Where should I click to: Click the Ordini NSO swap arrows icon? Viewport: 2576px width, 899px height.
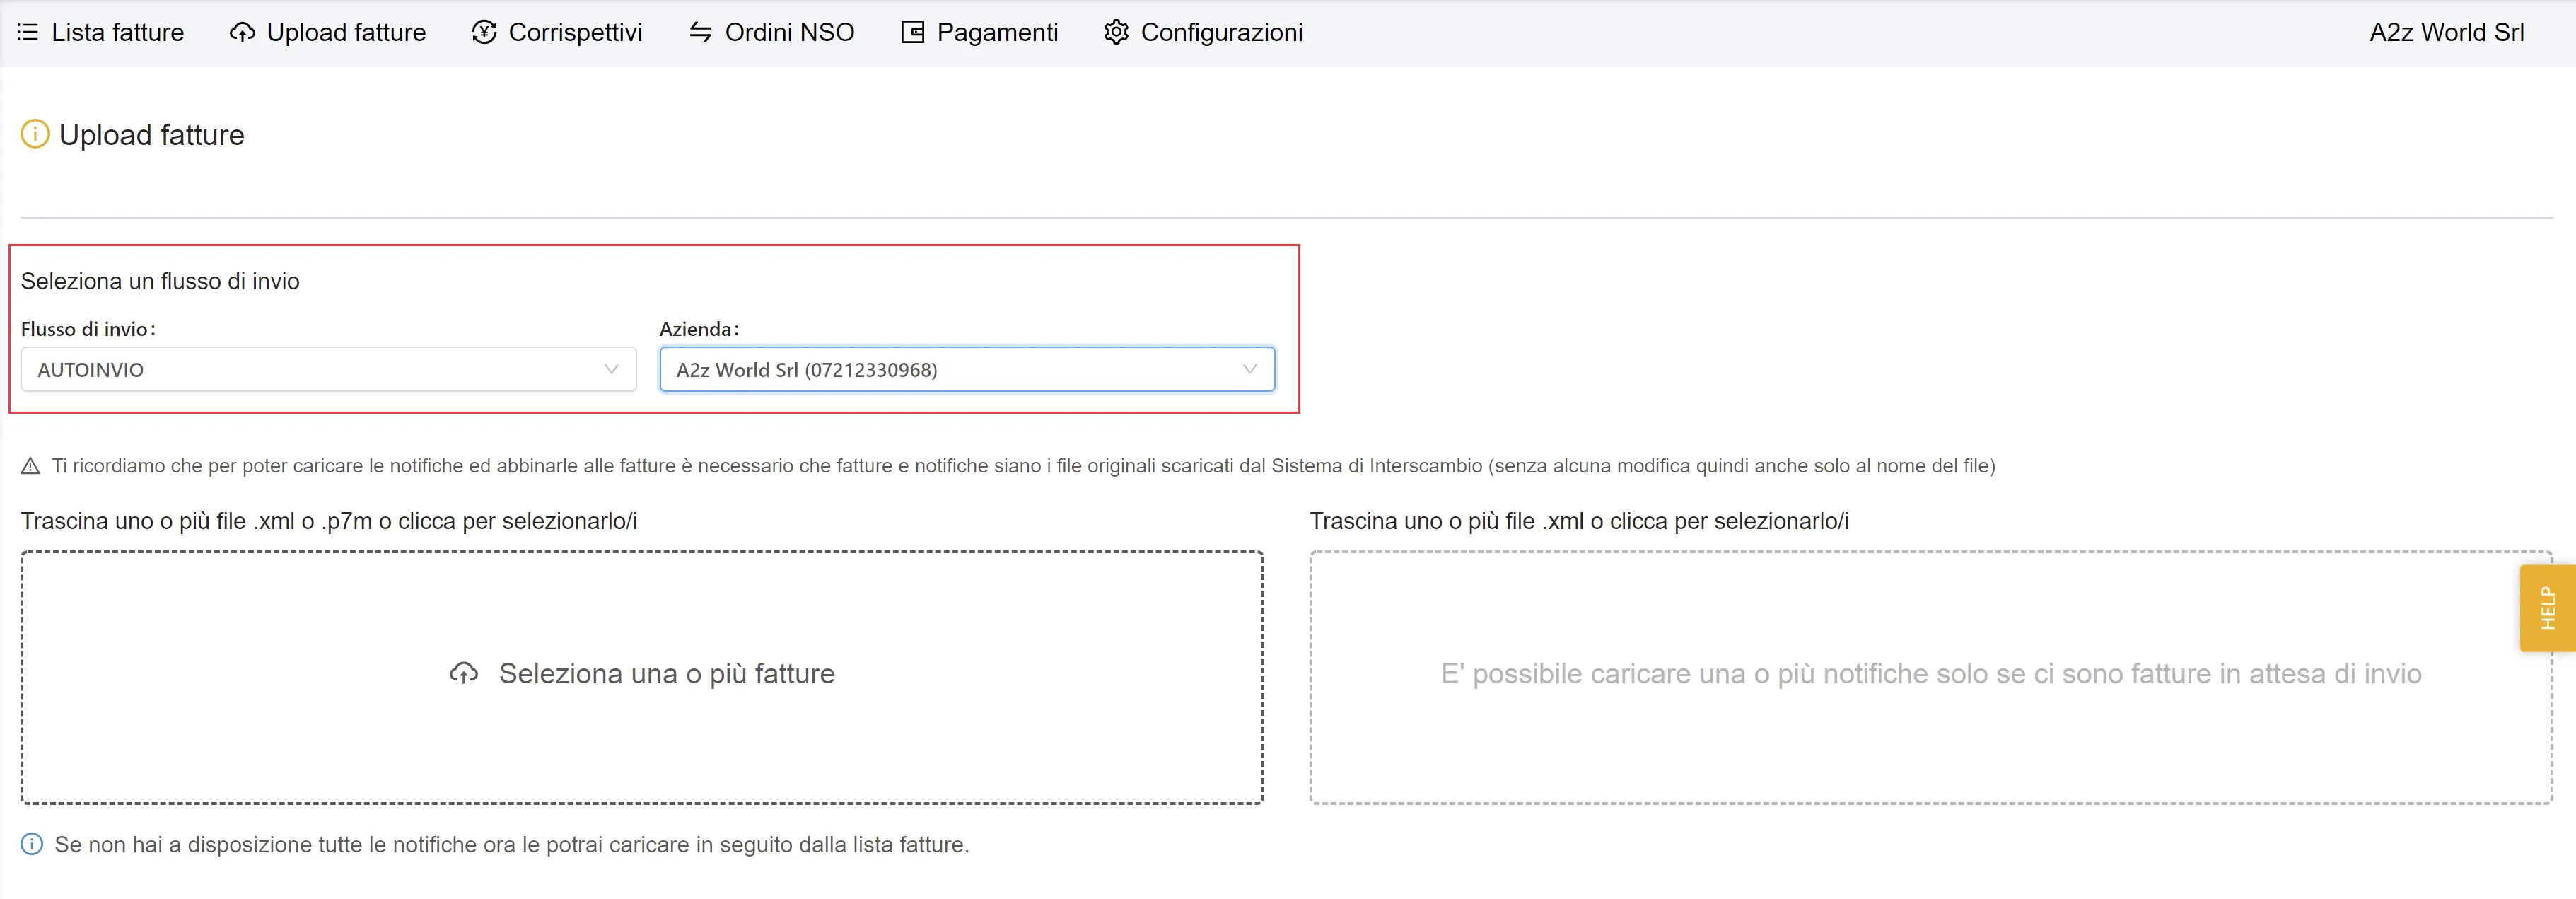(x=700, y=33)
